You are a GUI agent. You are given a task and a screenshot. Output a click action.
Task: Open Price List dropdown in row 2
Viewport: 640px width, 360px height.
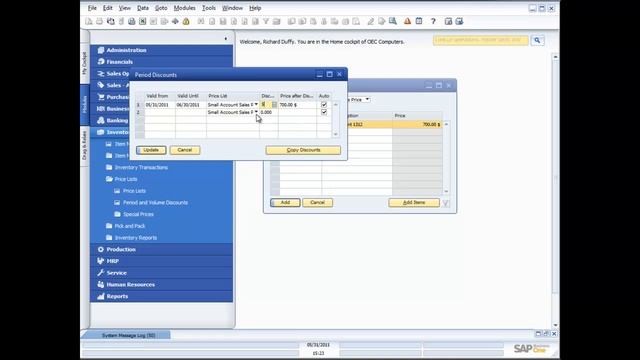click(x=256, y=112)
